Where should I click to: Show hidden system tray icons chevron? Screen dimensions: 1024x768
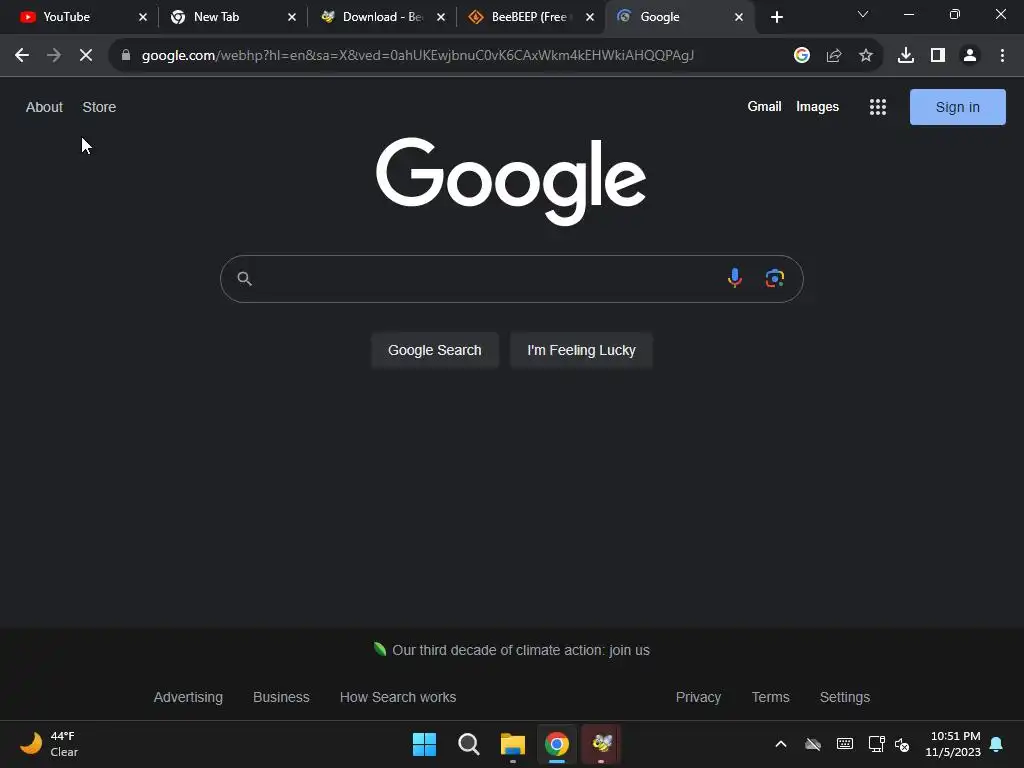coord(780,744)
